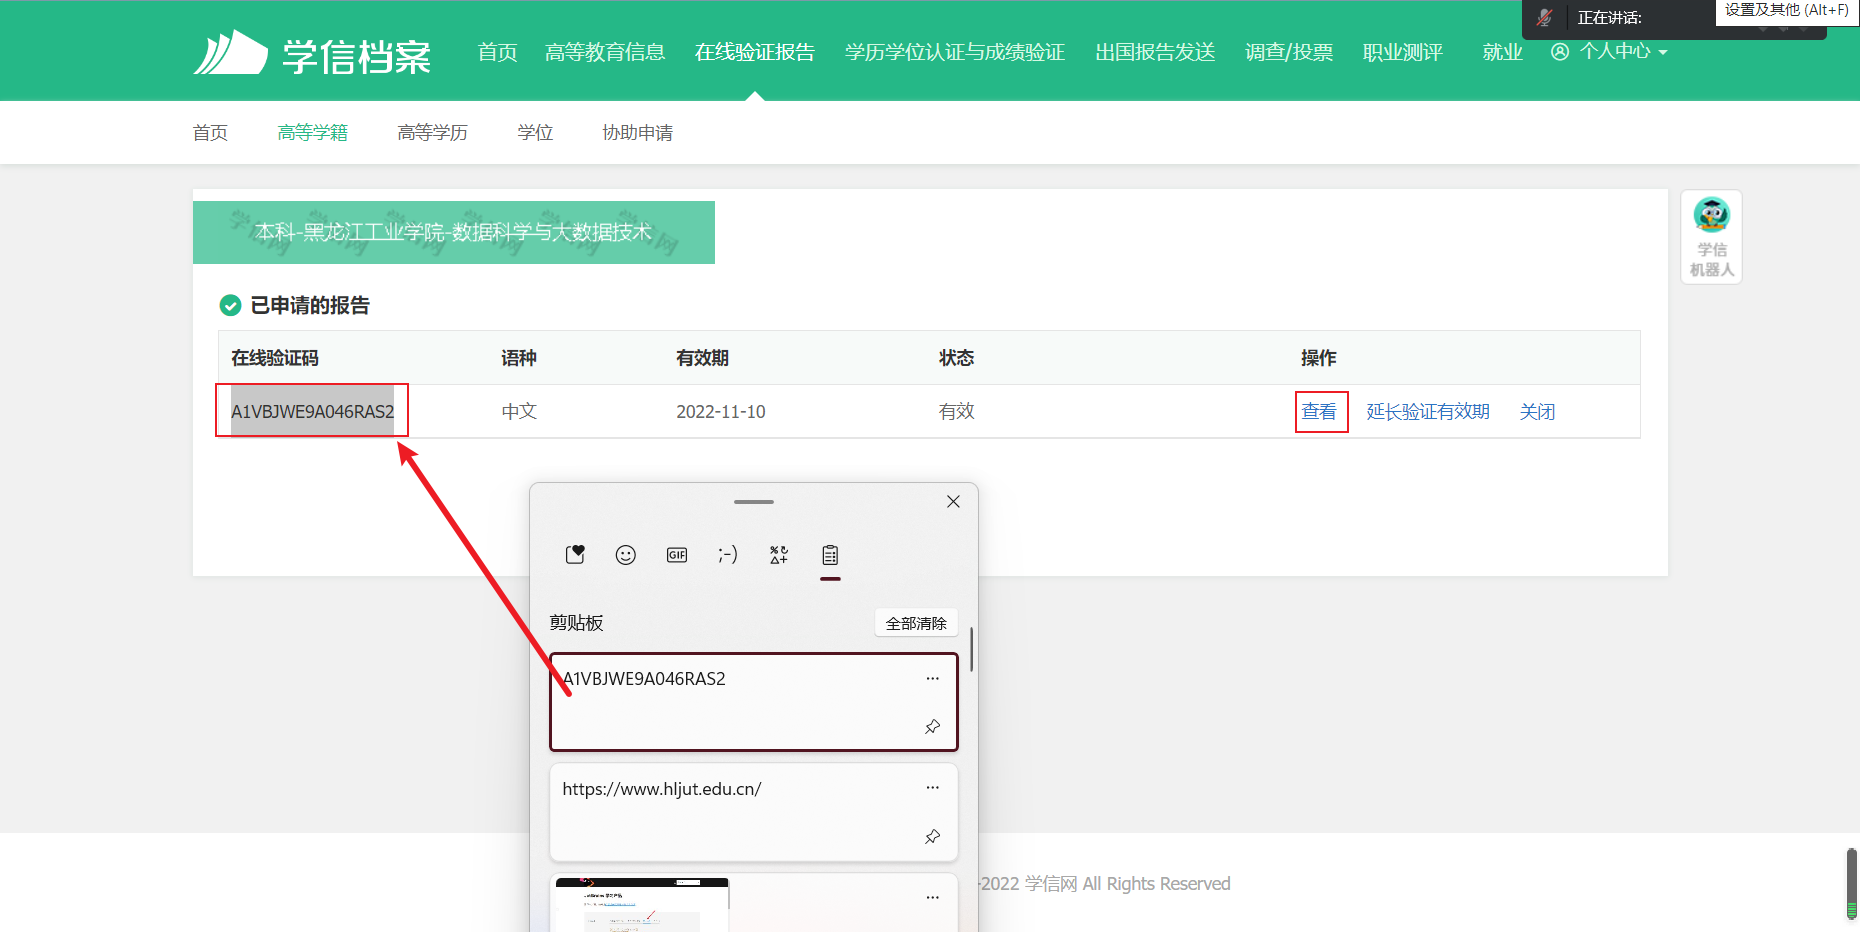Click the user icon beside 个人中心
This screenshot has width=1860, height=932.
[x=1560, y=52]
